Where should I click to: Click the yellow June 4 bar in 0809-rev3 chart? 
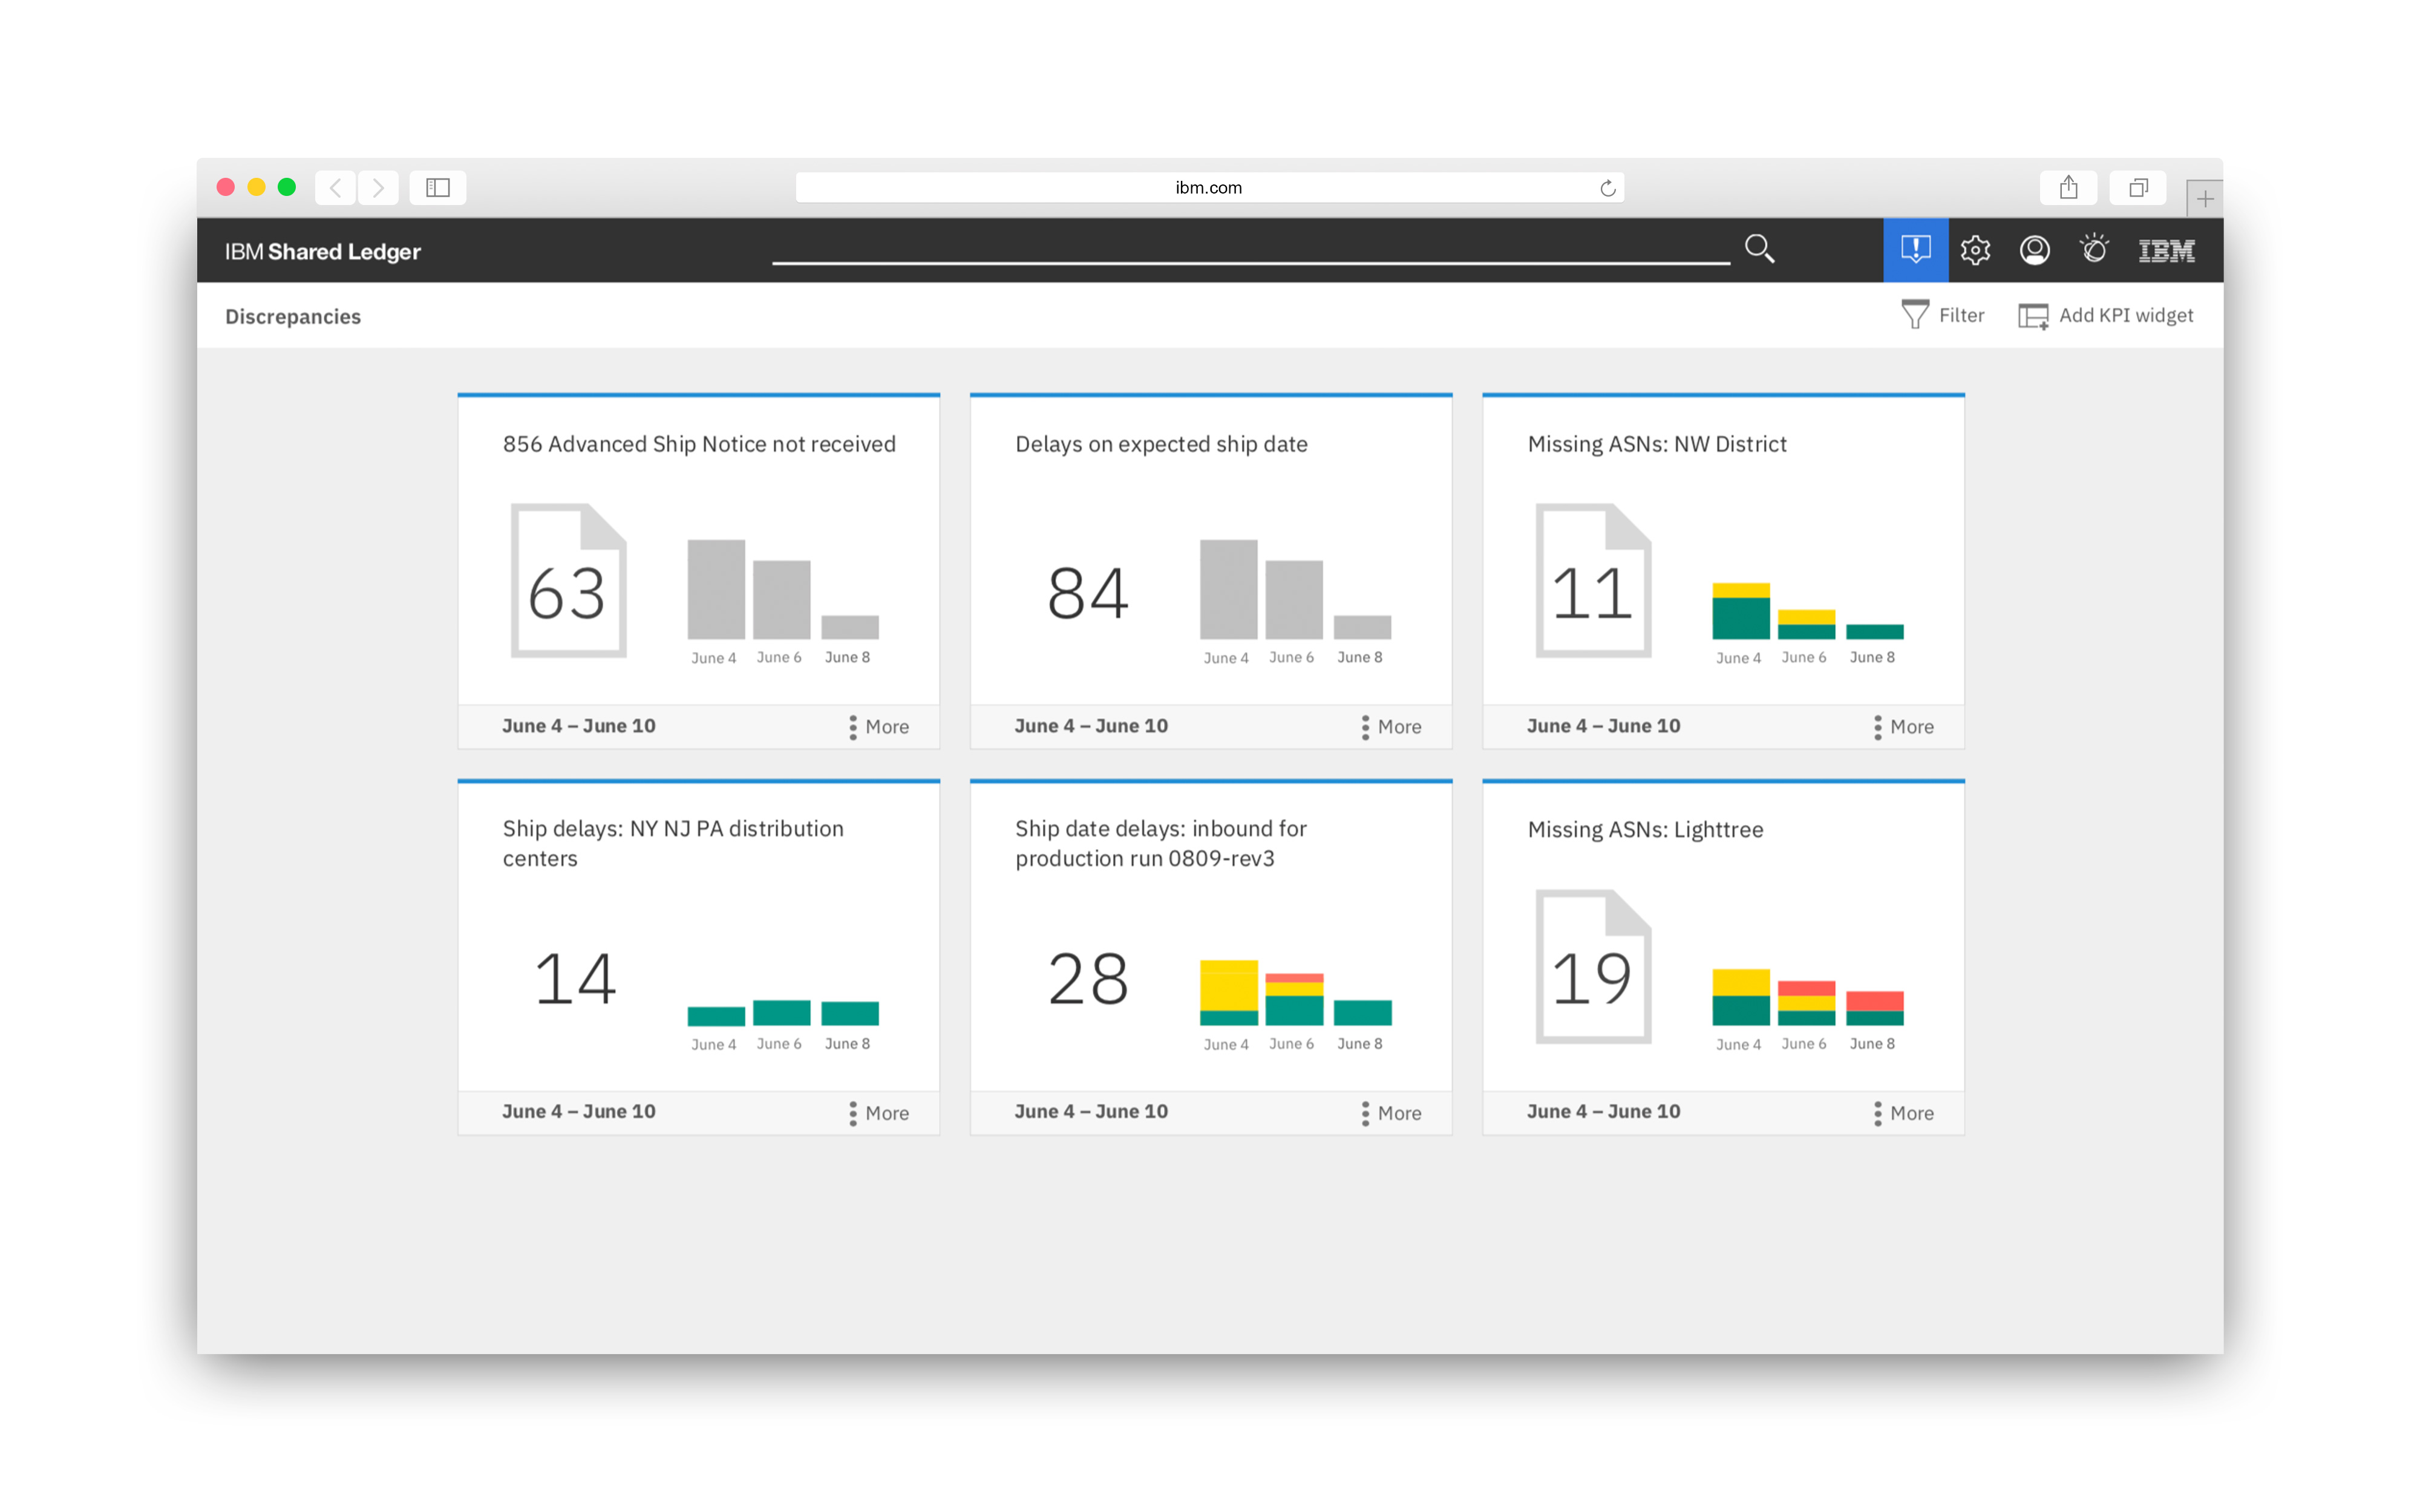tap(1228, 985)
